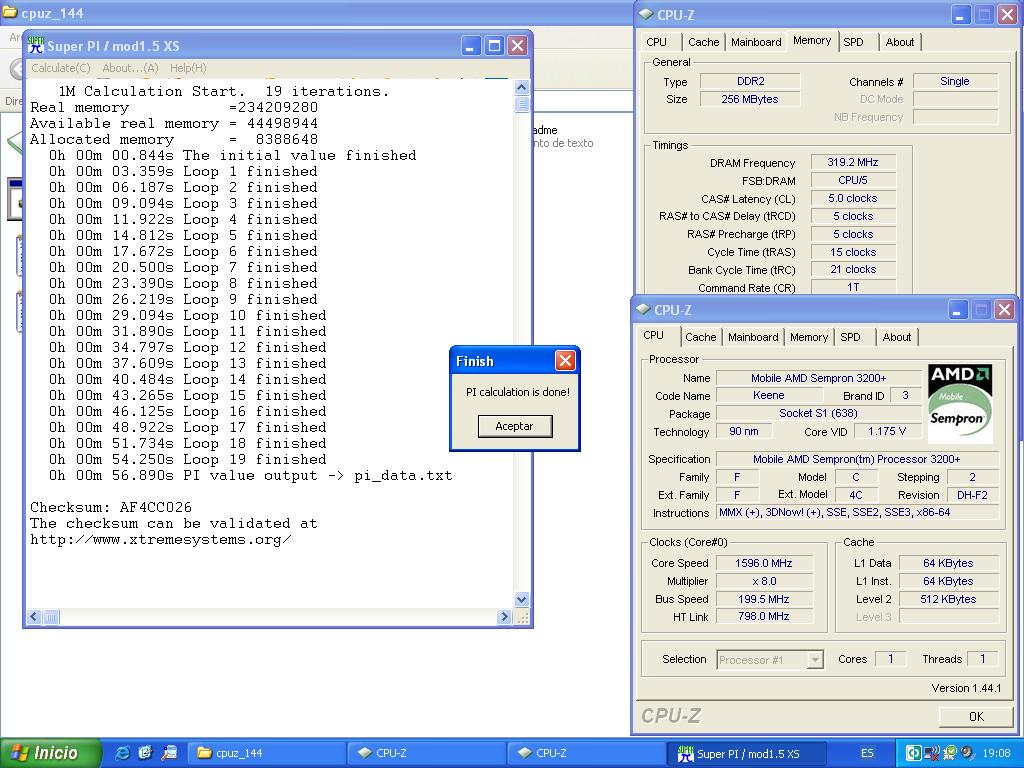Click the Package Socket S1 (638) value
The image size is (1024, 768).
click(x=818, y=413)
